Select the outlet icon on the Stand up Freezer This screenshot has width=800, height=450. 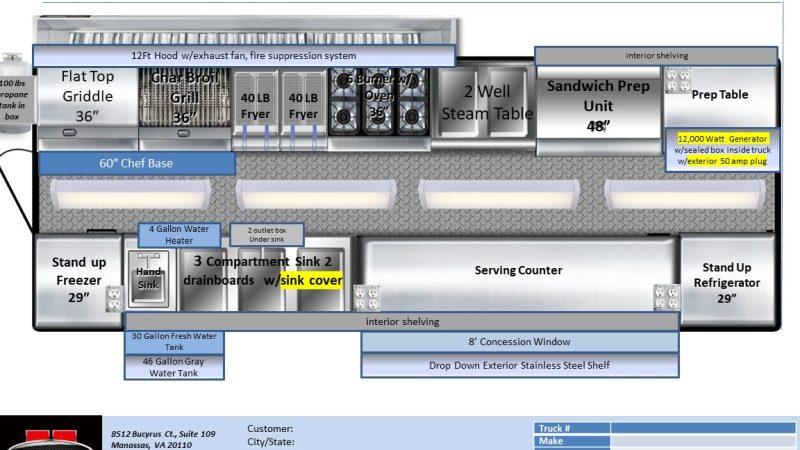click(114, 298)
